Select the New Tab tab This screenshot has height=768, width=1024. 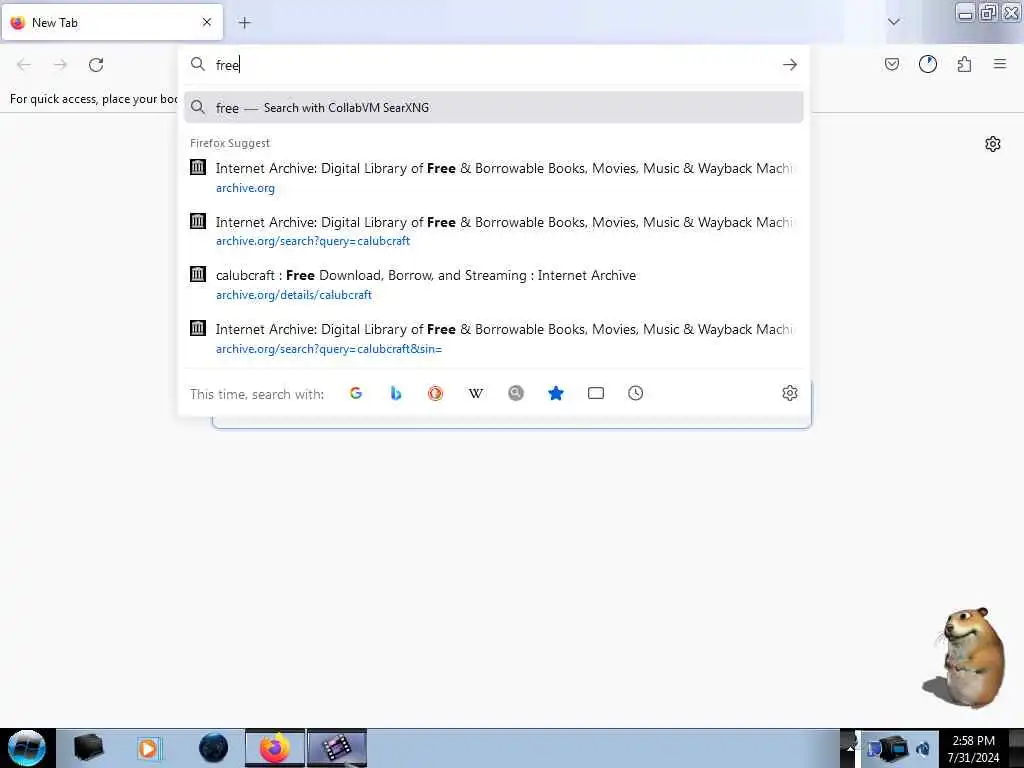click(x=112, y=22)
